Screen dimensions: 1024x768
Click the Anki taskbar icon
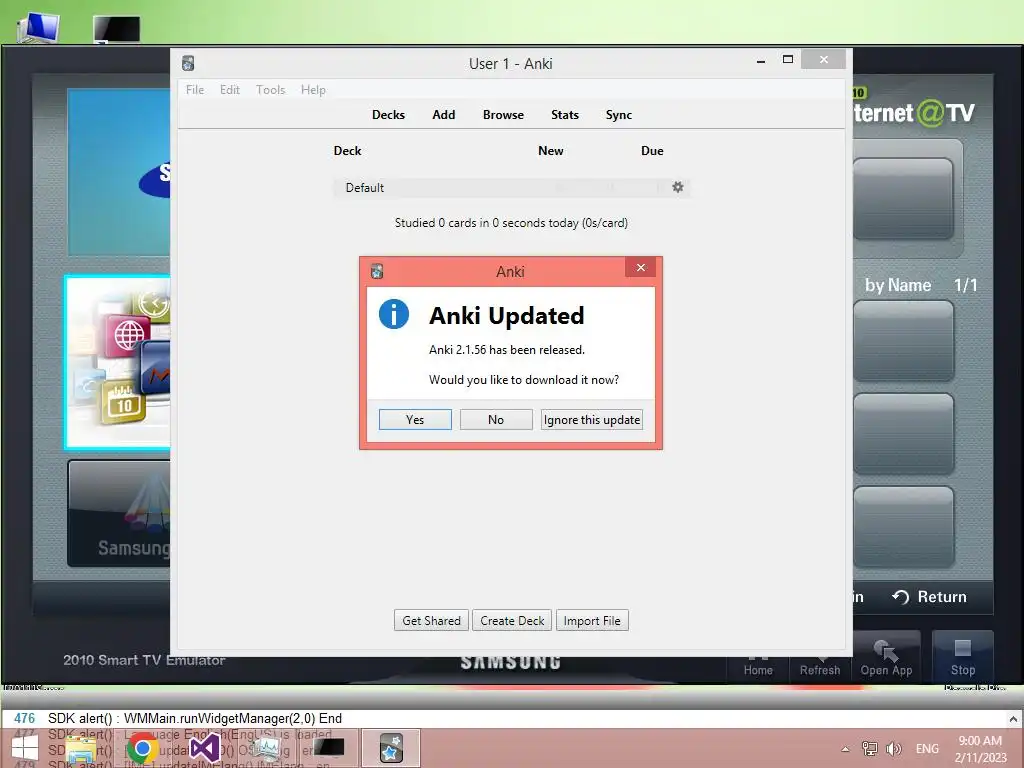coord(391,748)
